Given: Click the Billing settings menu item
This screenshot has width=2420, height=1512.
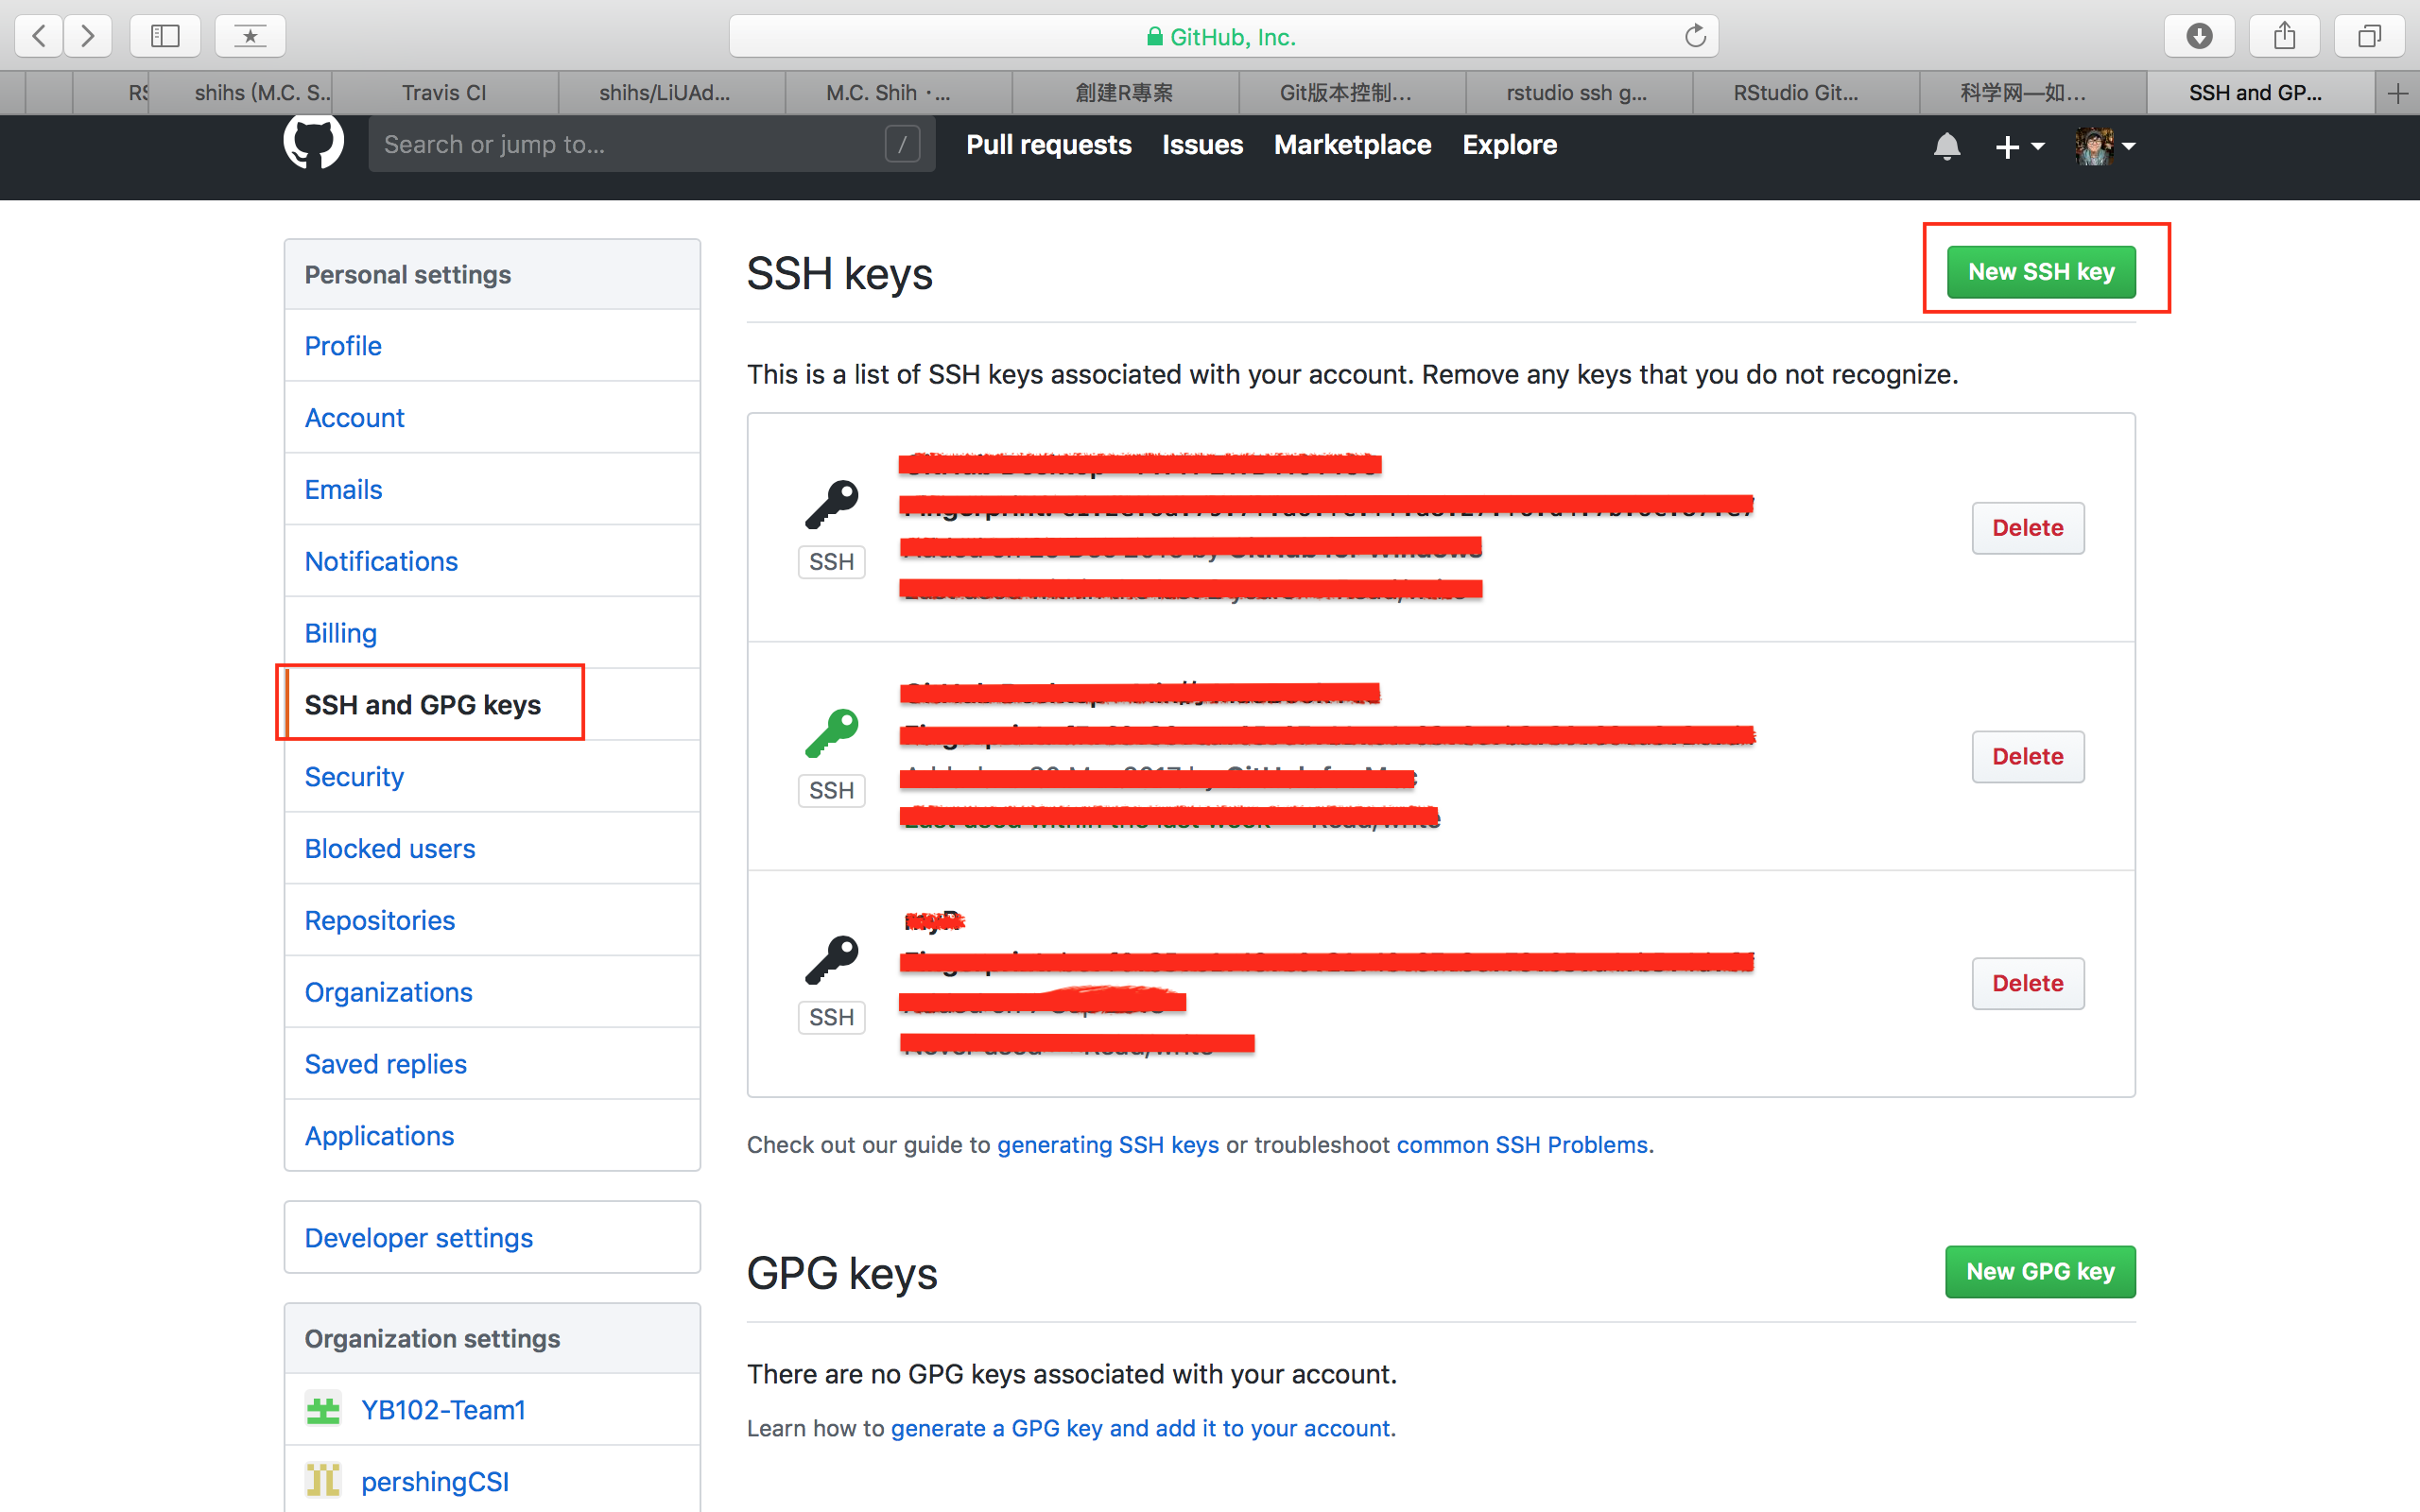Looking at the screenshot, I should (x=339, y=630).
